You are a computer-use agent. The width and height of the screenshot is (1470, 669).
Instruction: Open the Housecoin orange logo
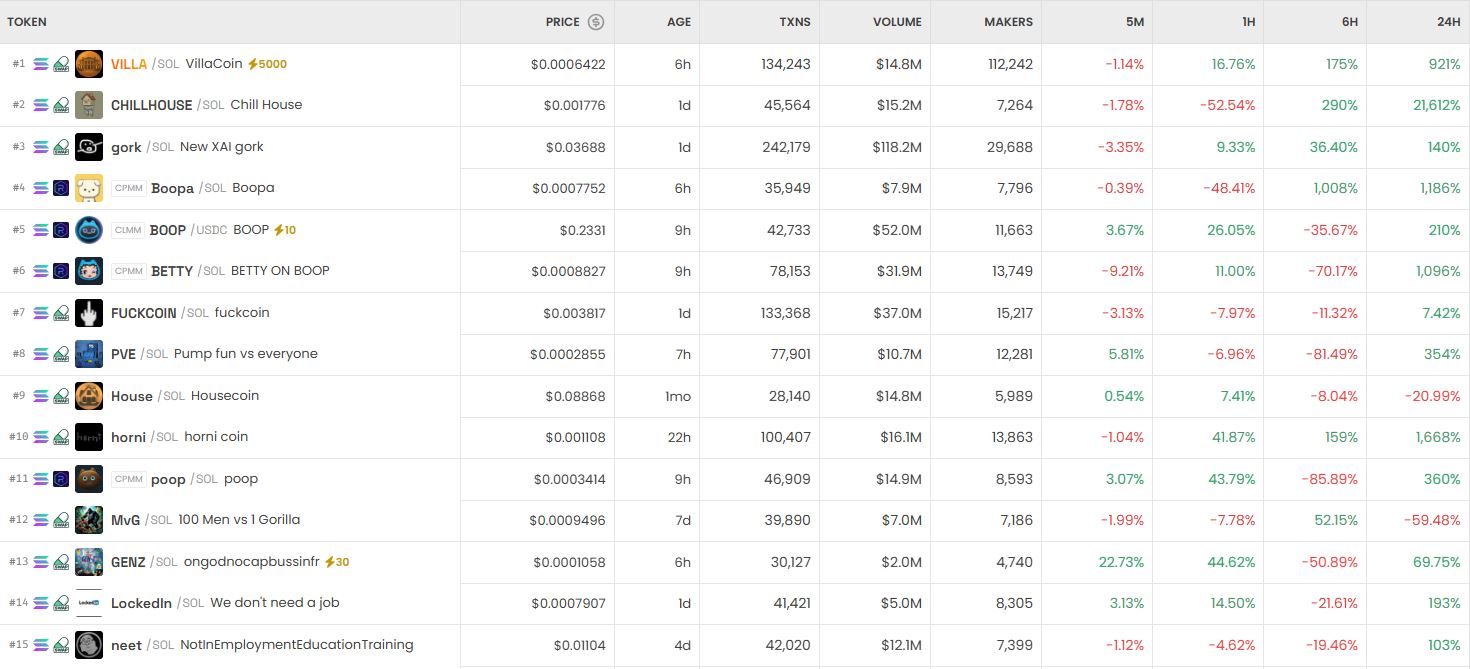[x=89, y=396]
